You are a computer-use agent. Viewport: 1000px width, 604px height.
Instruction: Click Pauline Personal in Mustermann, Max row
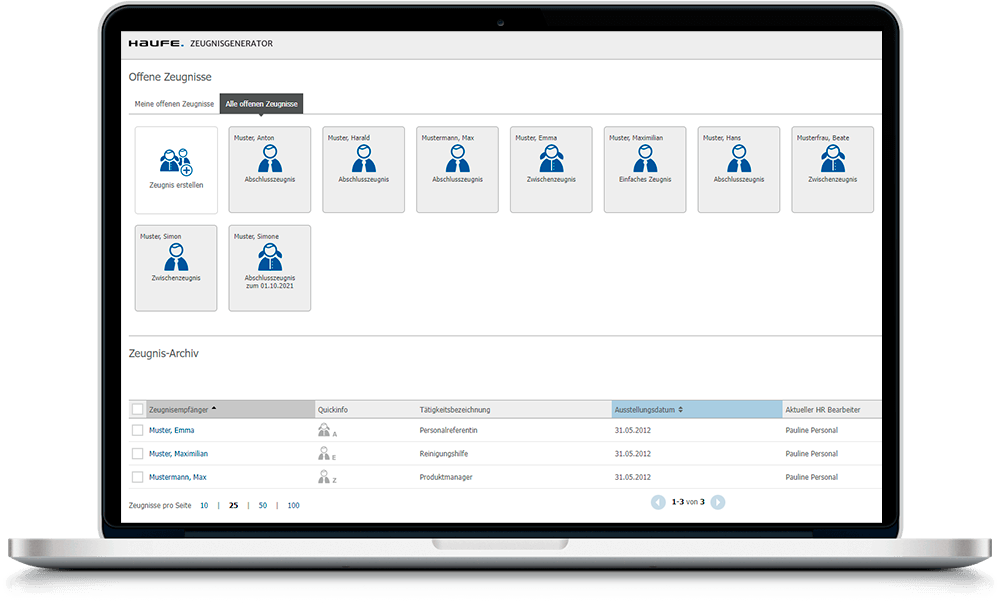812,477
